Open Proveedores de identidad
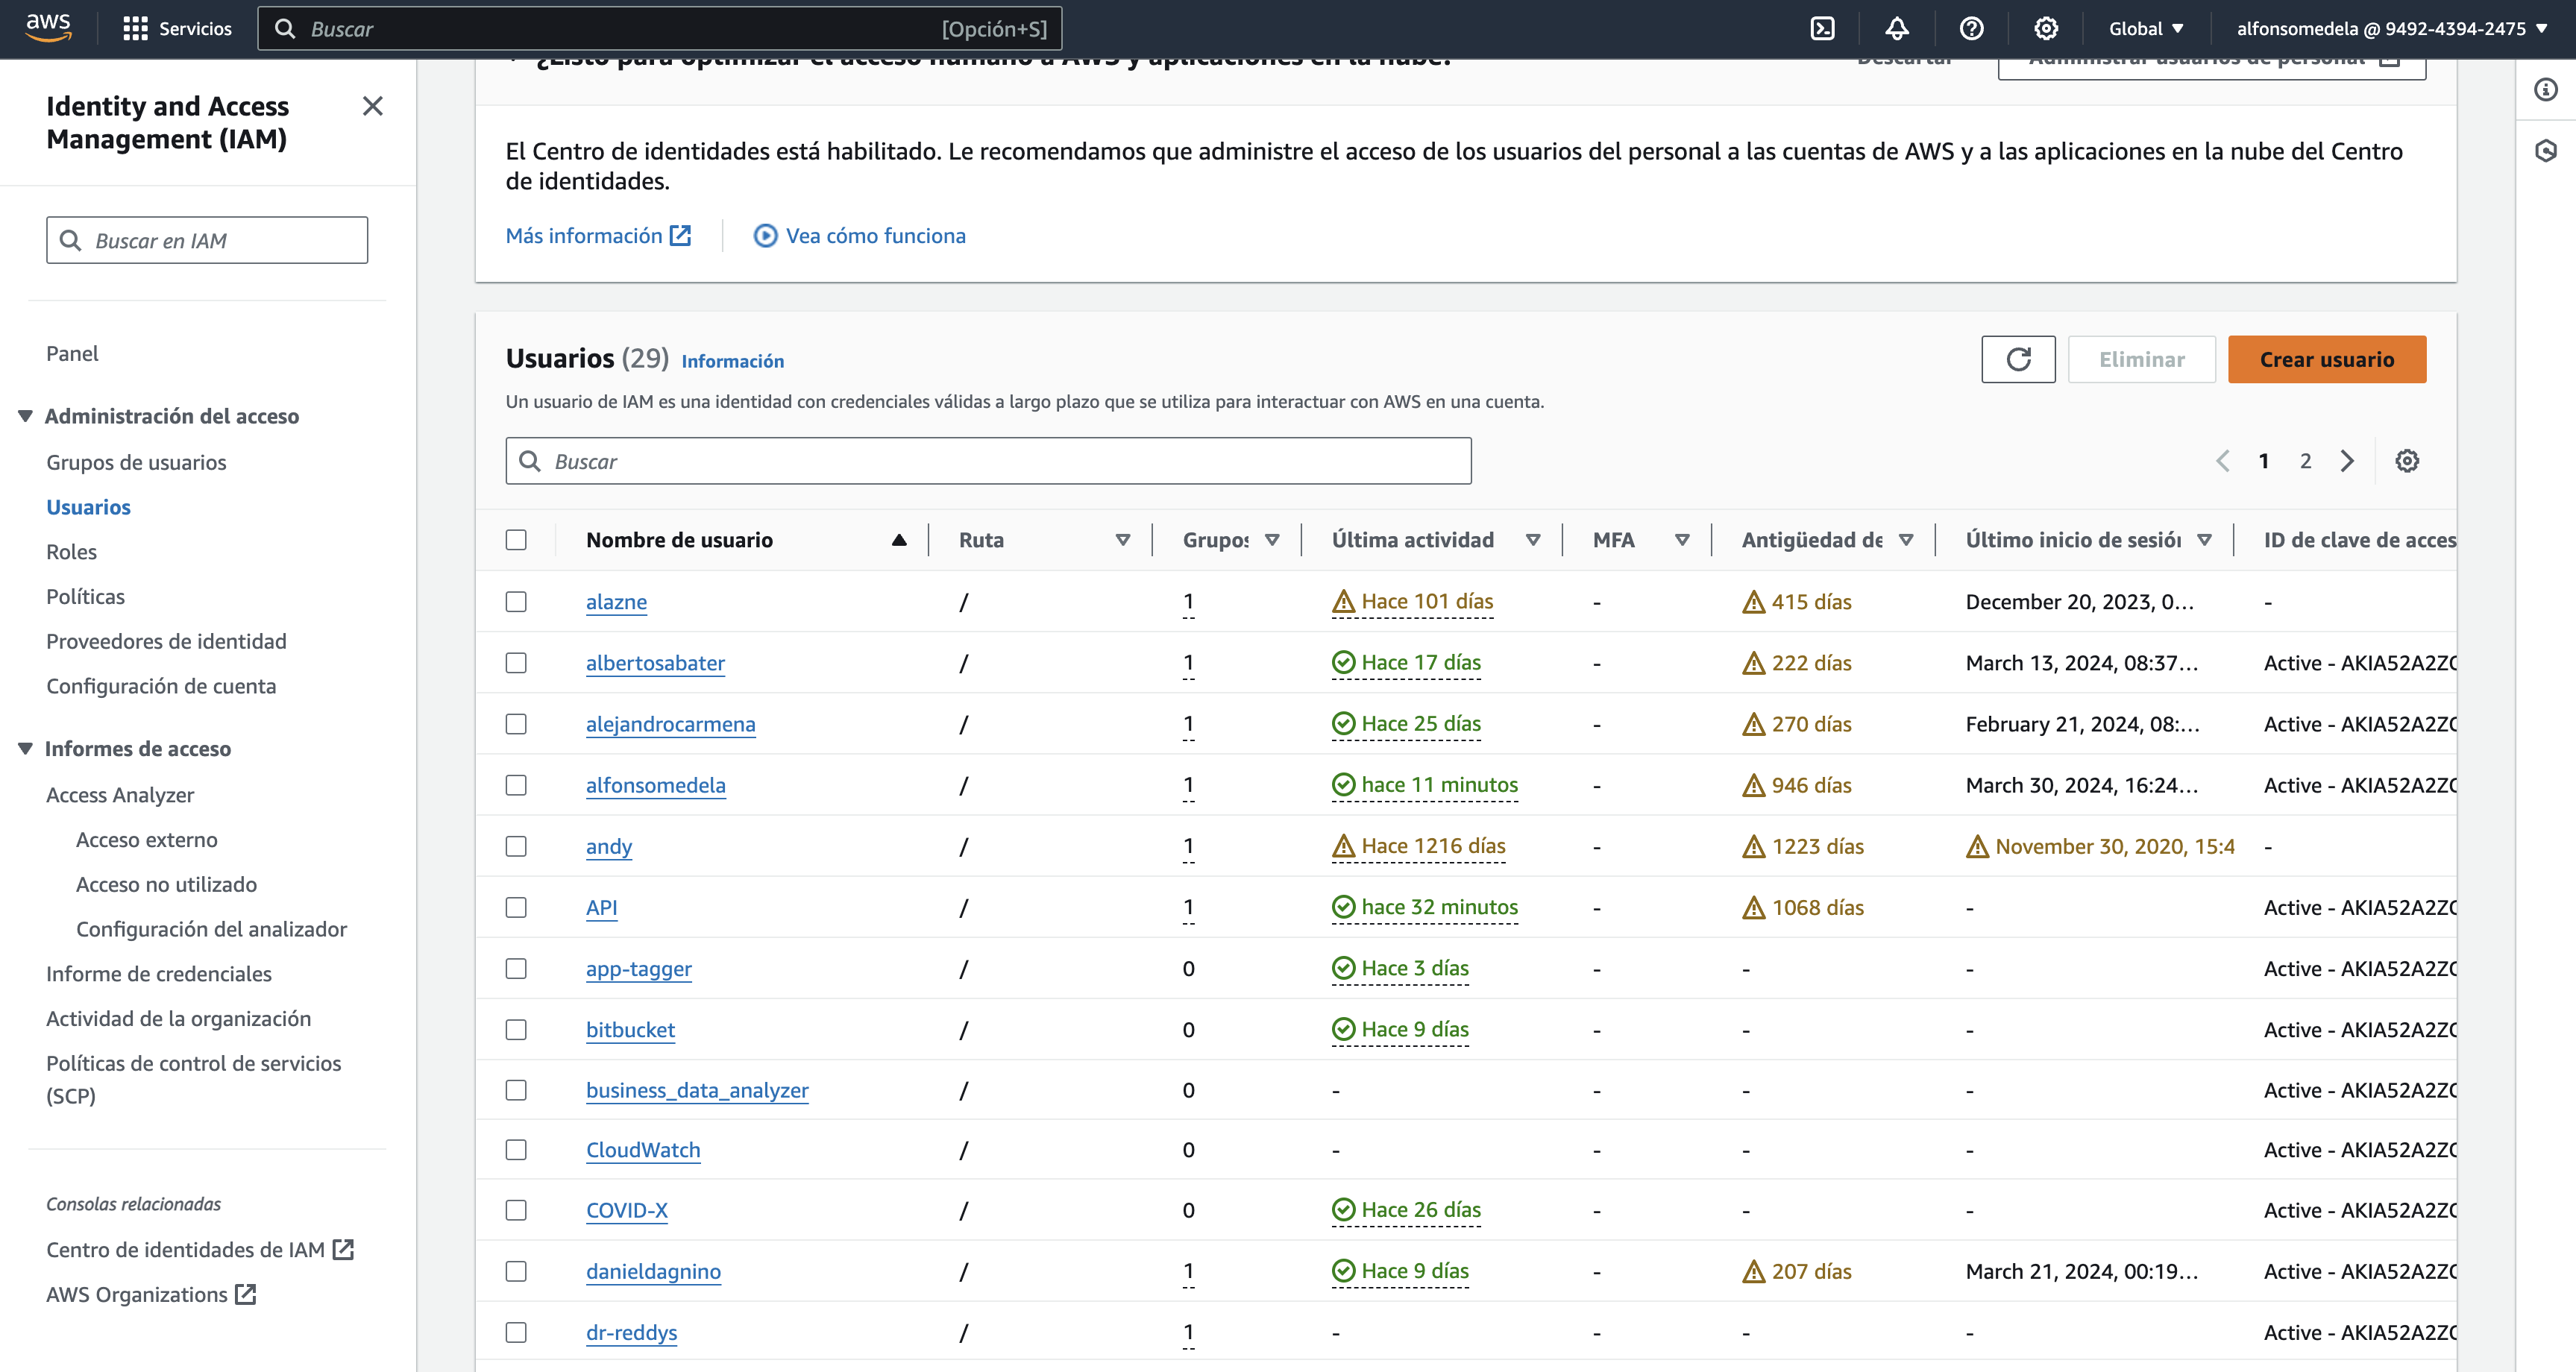Viewport: 2576px width, 1372px height. point(166,642)
